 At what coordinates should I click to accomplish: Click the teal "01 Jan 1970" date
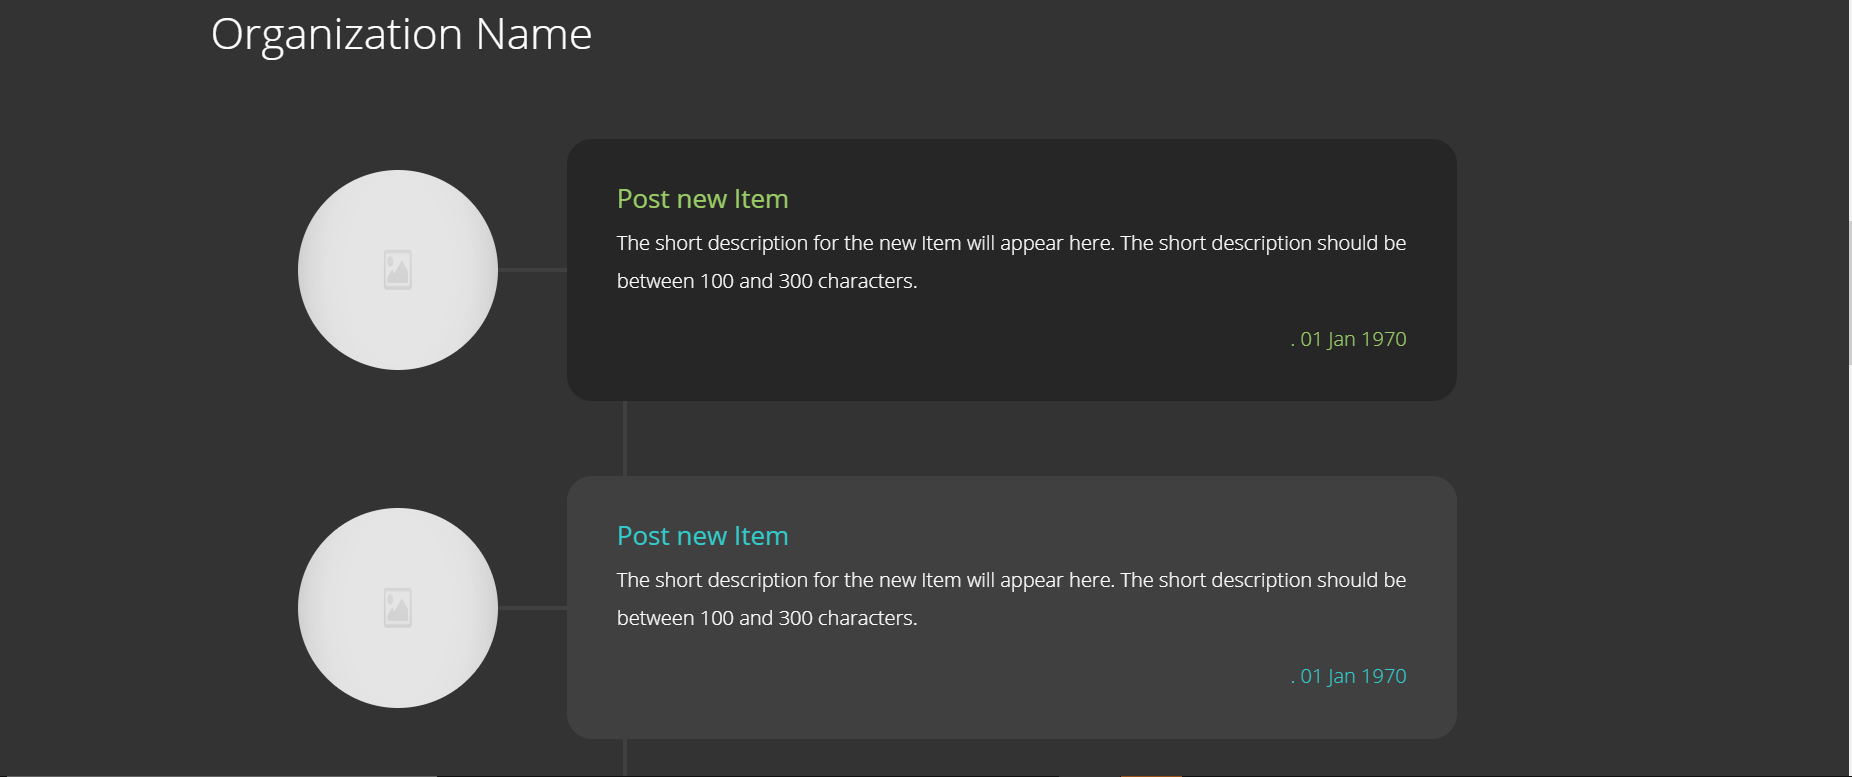[x=1352, y=676]
